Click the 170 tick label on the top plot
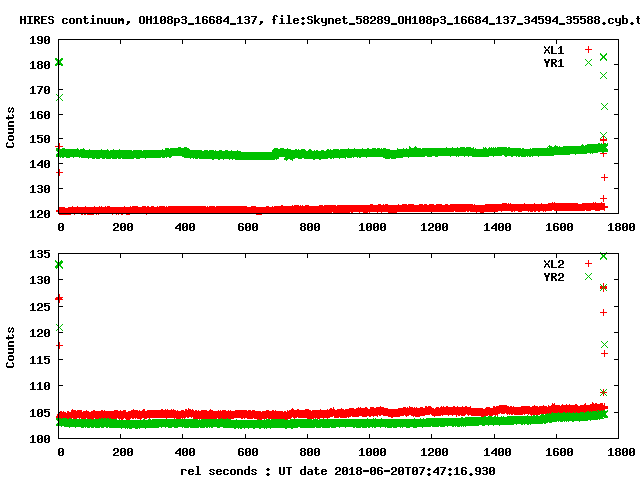This screenshot has width=640, height=480. (40, 90)
